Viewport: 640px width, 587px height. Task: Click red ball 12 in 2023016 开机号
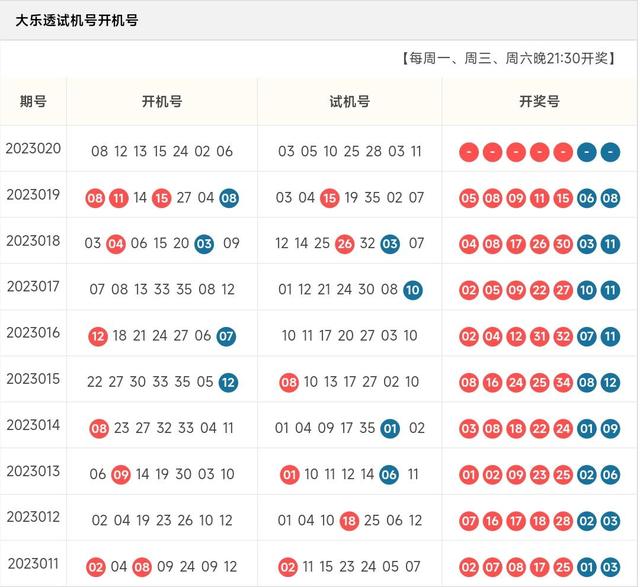98,336
